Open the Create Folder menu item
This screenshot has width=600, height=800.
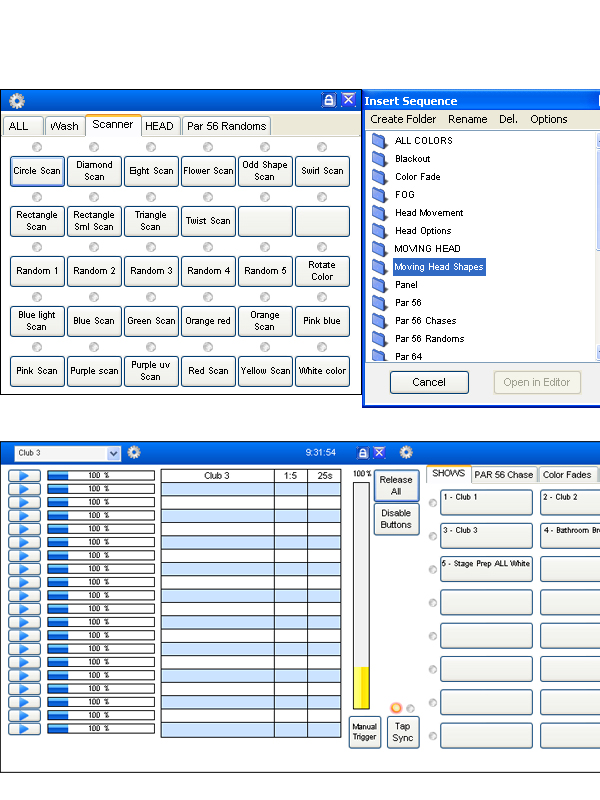point(403,119)
